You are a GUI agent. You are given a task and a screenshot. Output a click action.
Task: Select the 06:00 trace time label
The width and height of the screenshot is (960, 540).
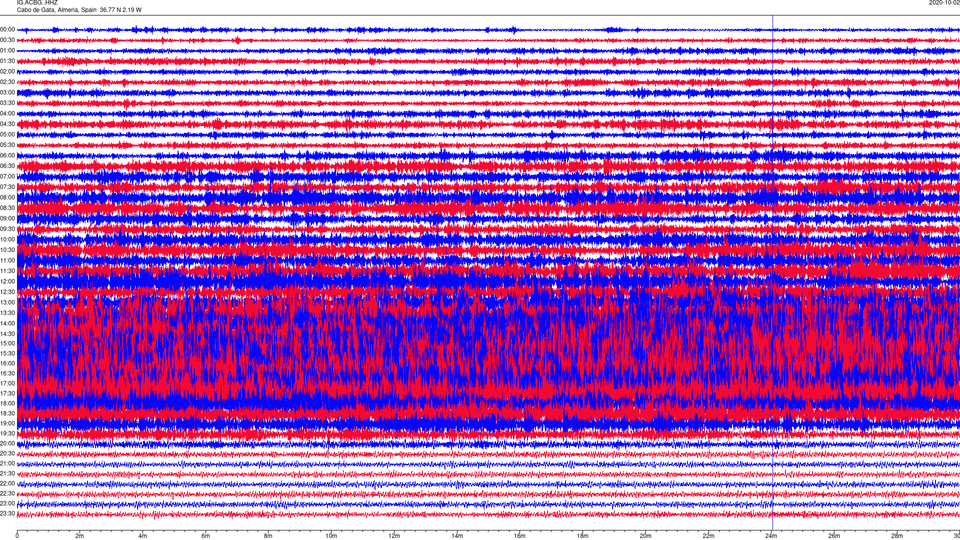pos(7,156)
